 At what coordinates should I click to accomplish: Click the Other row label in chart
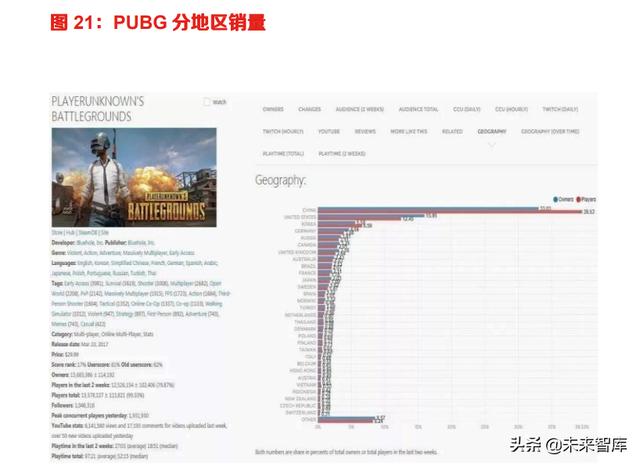pos(309,419)
